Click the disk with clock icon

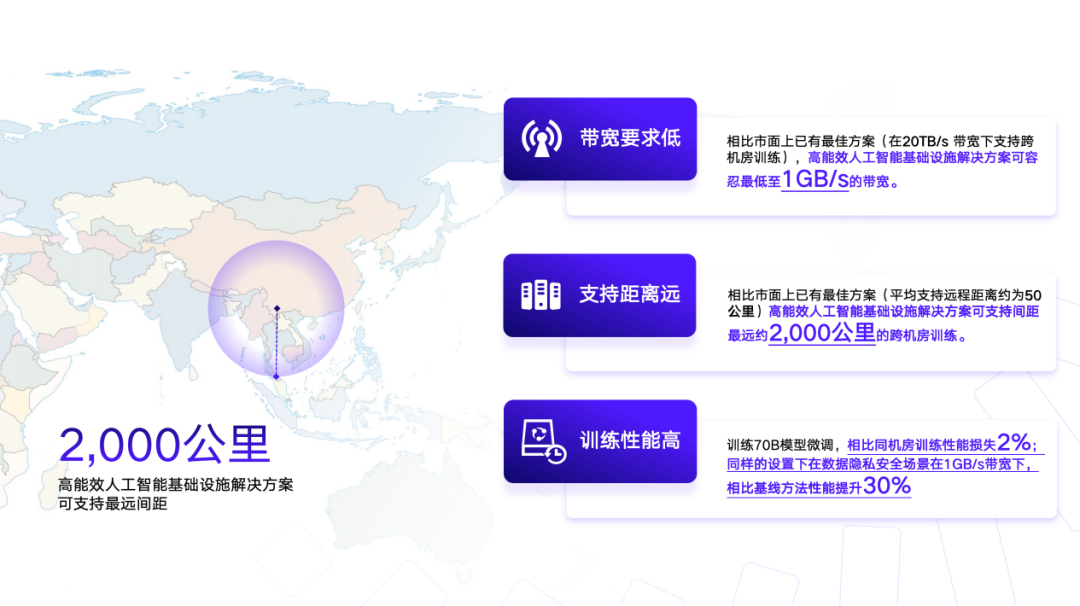(x=543, y=441)
